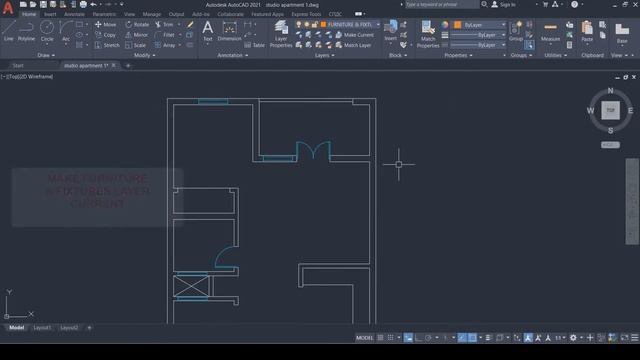
Task: Open the Output ribbon tab
Action: click(x=176, y=14)
